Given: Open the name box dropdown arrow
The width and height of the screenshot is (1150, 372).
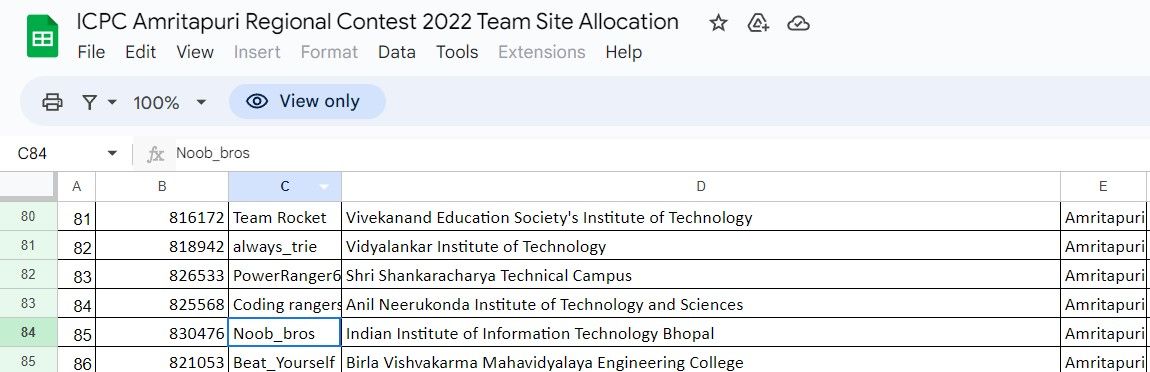Looking at the screenshot, I should click(112, 153).
